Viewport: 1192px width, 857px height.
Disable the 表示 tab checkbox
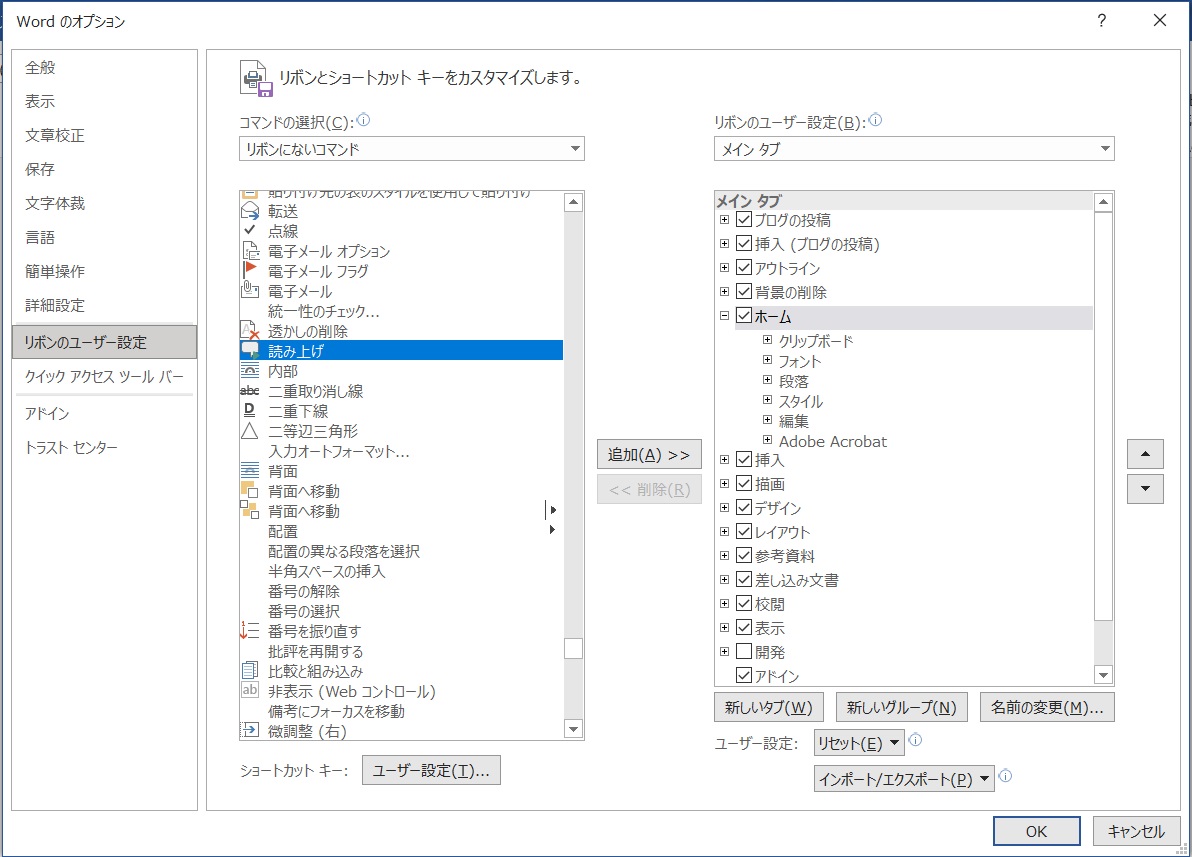744,627
